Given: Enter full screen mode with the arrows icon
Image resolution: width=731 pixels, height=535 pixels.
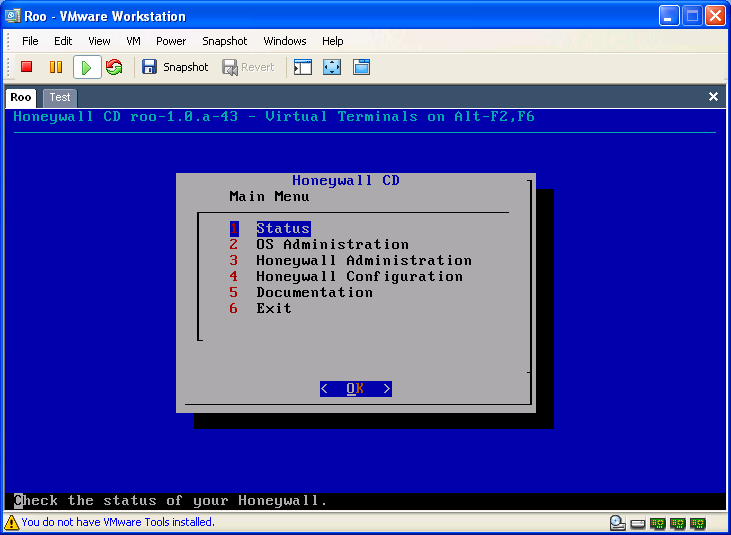Looking at the screenshot, I should 332,67.
